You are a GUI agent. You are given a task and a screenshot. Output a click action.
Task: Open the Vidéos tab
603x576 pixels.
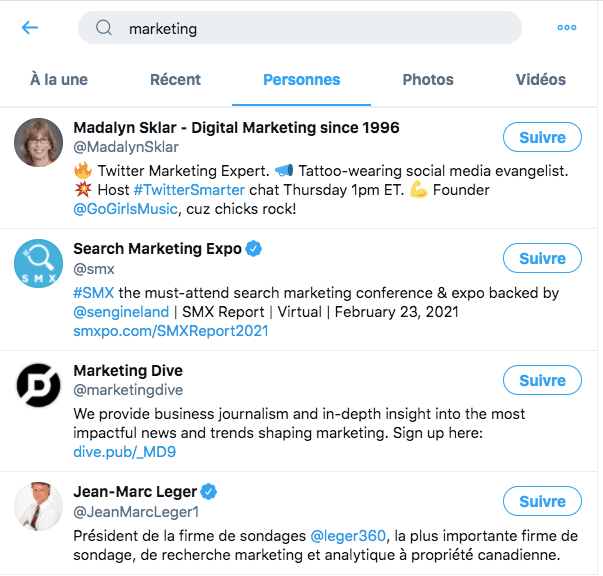tap(541, 80)
